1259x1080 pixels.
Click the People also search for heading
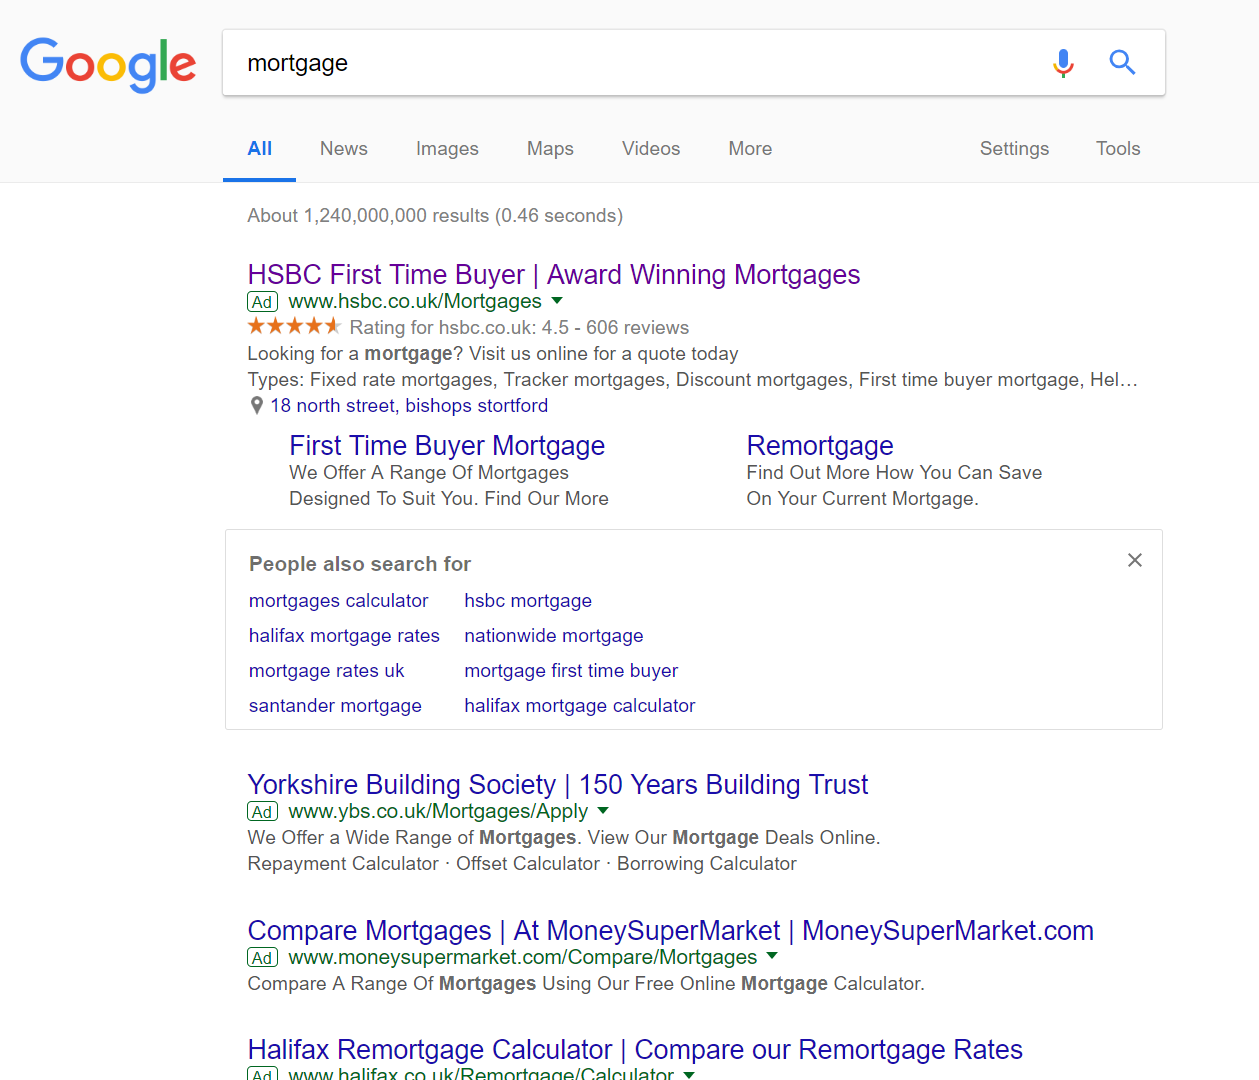(x=360, y=564)
